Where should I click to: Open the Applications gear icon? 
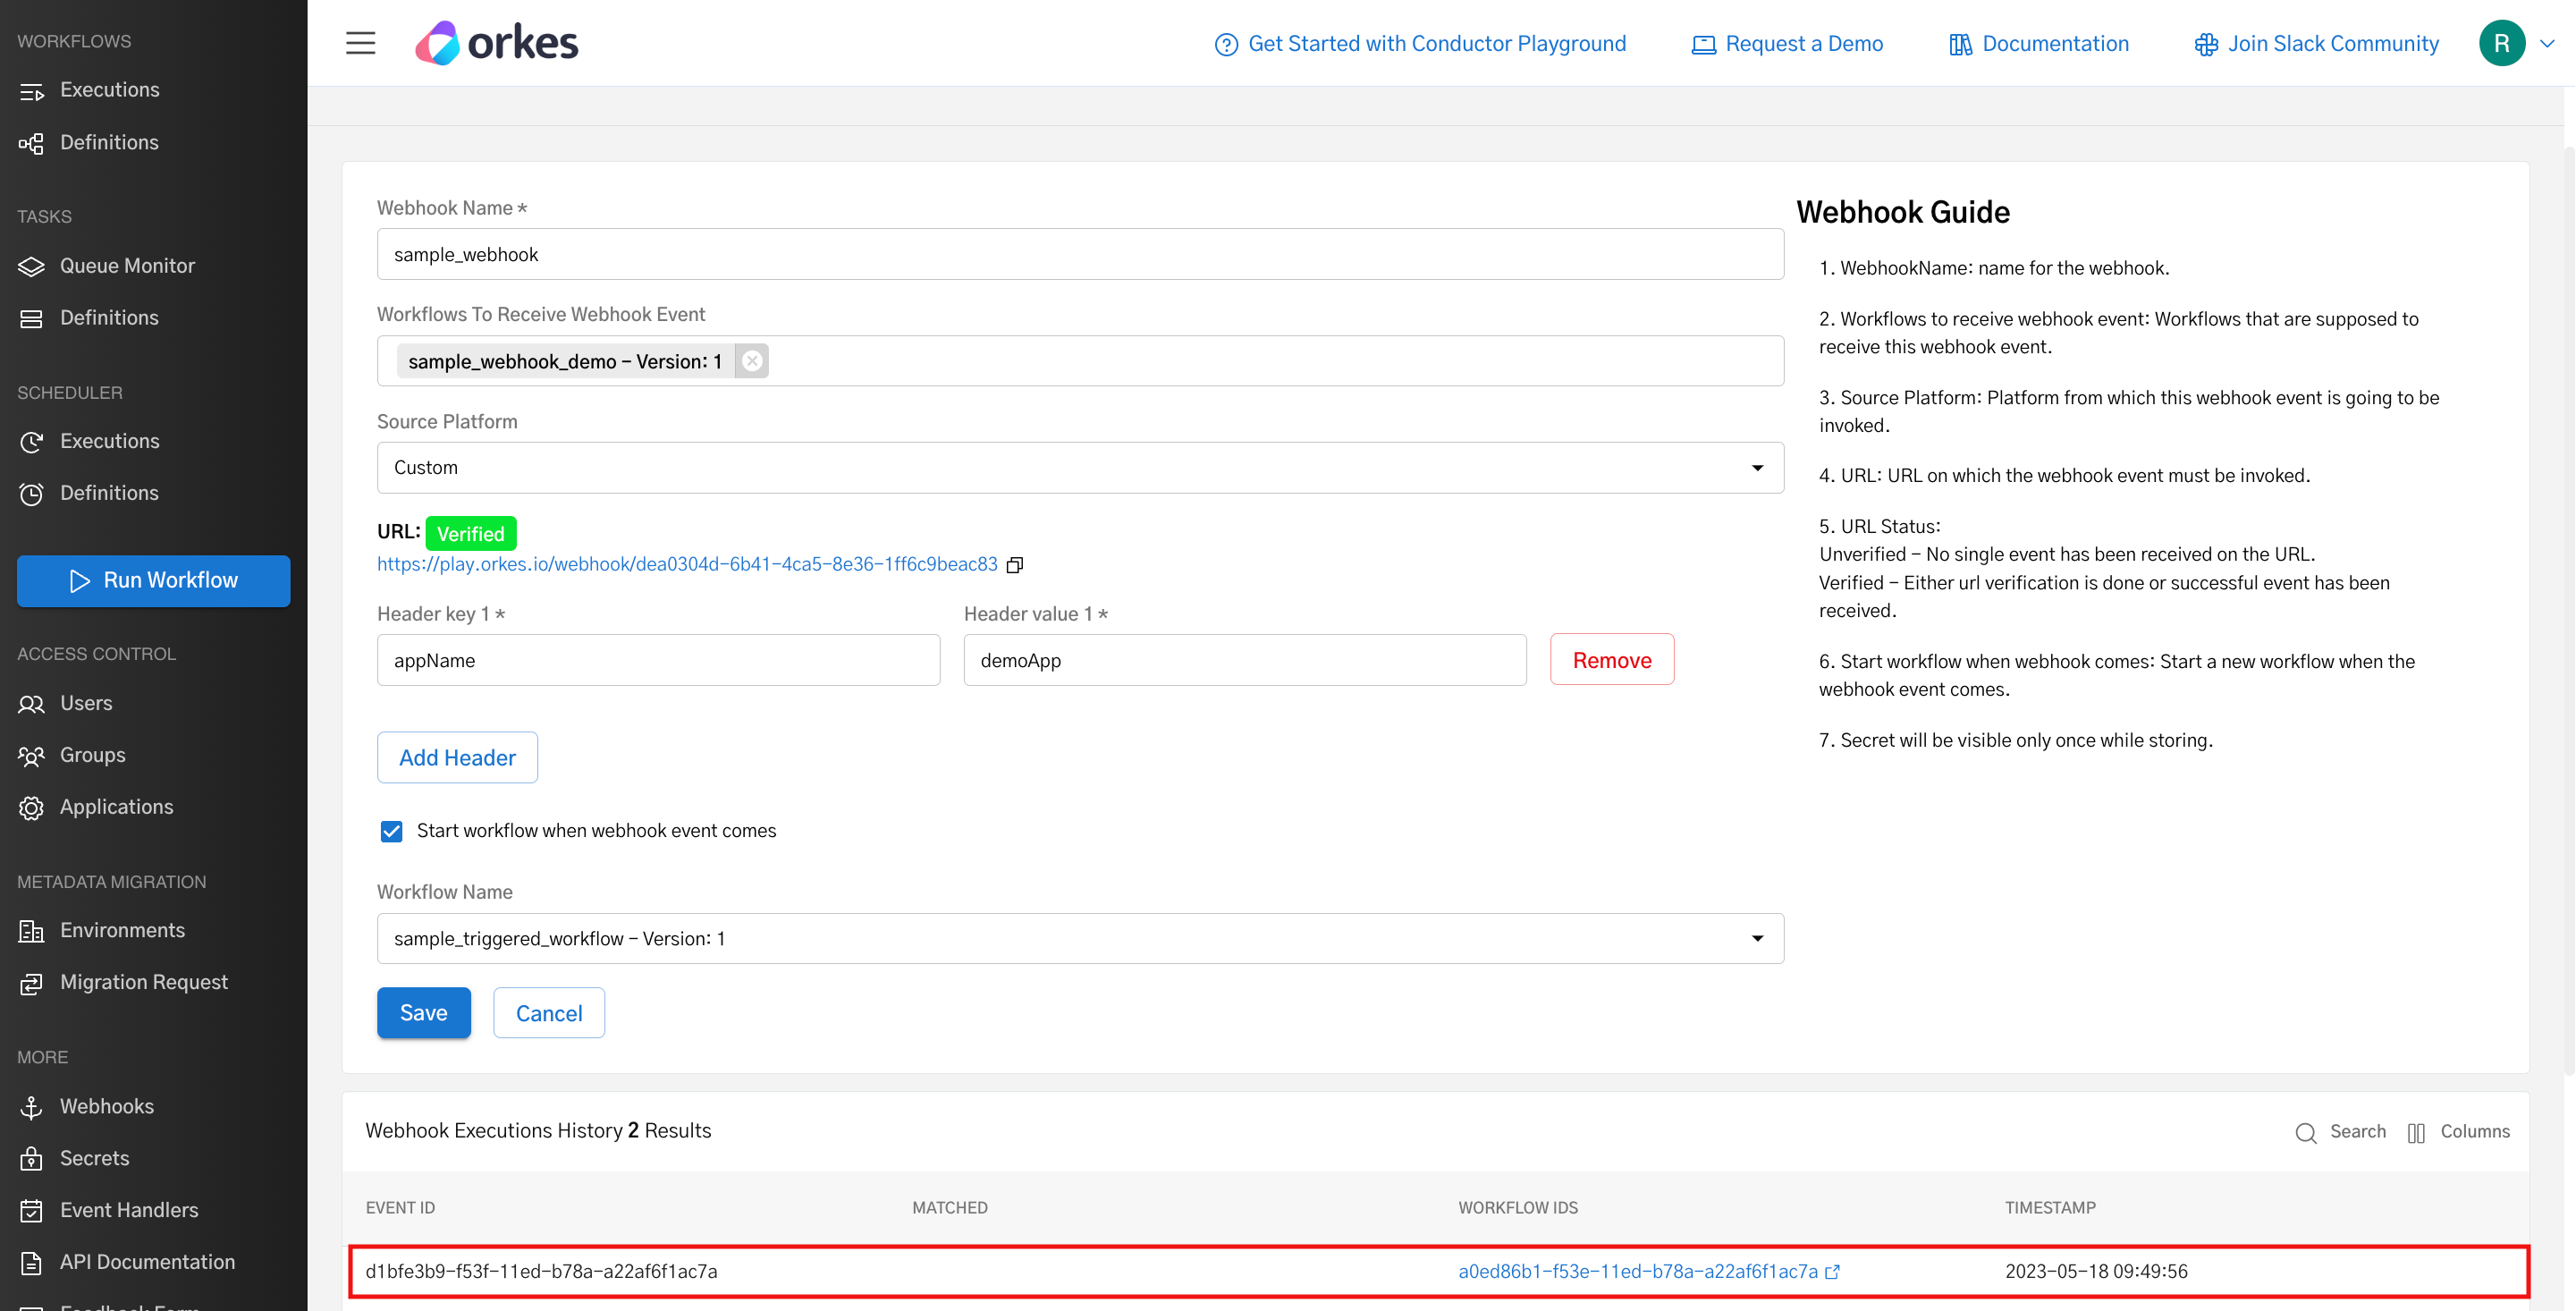pyautogui.click(x=31, y=807)
